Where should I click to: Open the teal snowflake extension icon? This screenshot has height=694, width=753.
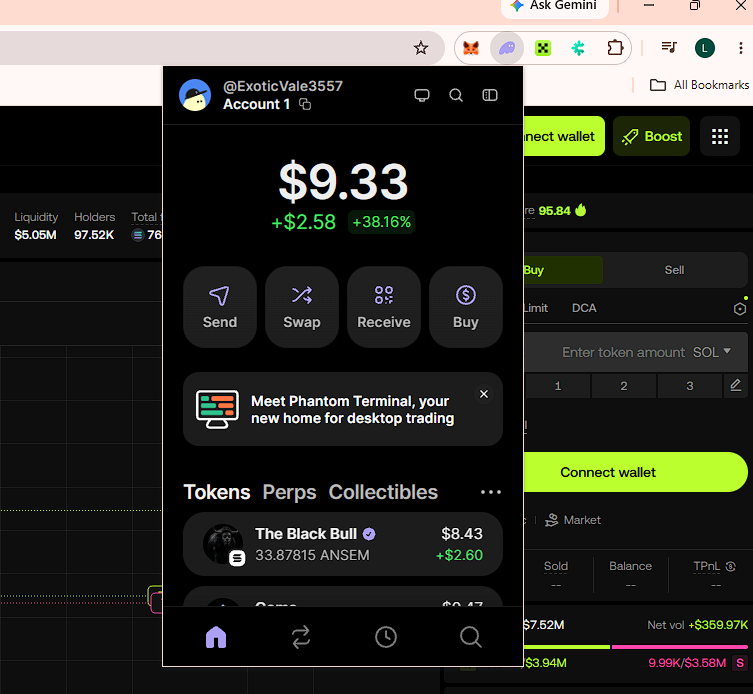coord(578,48)
